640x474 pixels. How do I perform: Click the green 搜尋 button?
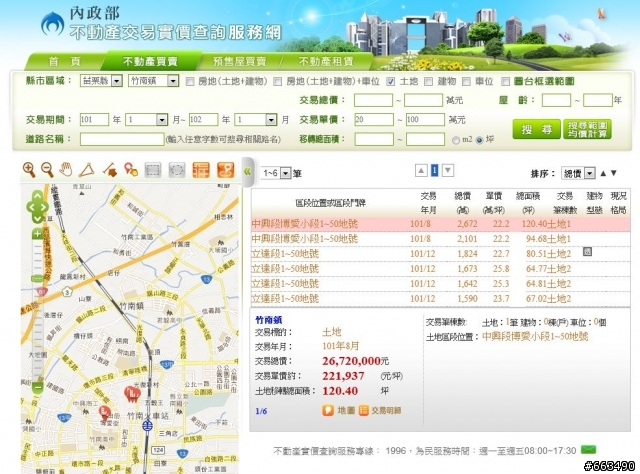[x=536, y=129]
